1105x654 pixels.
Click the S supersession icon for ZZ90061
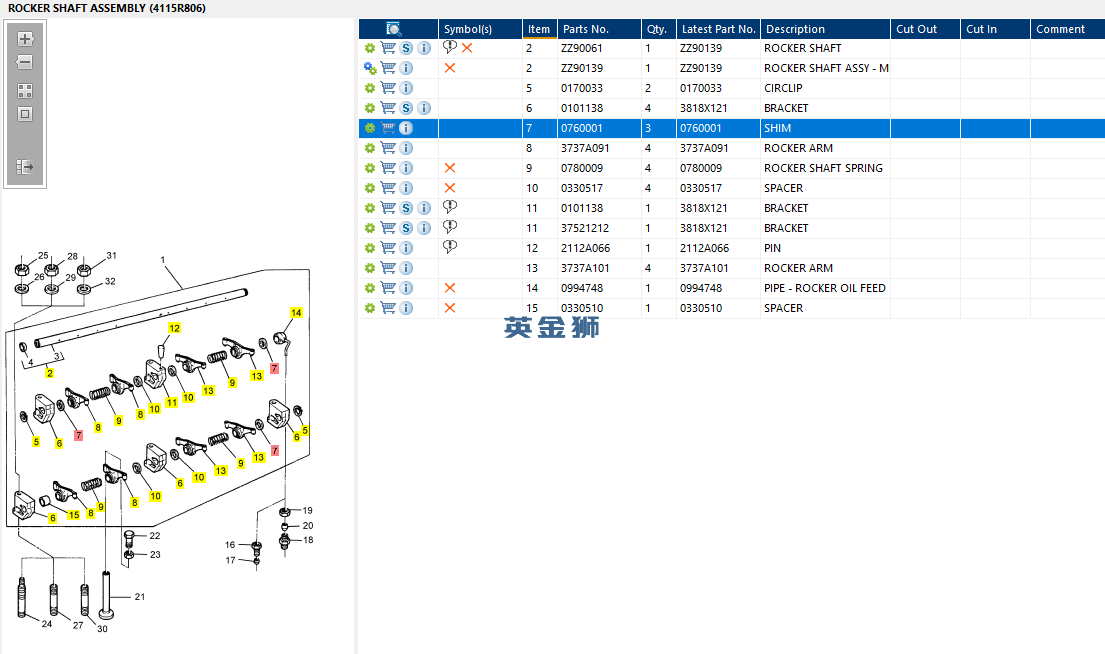tap(406, 48)
